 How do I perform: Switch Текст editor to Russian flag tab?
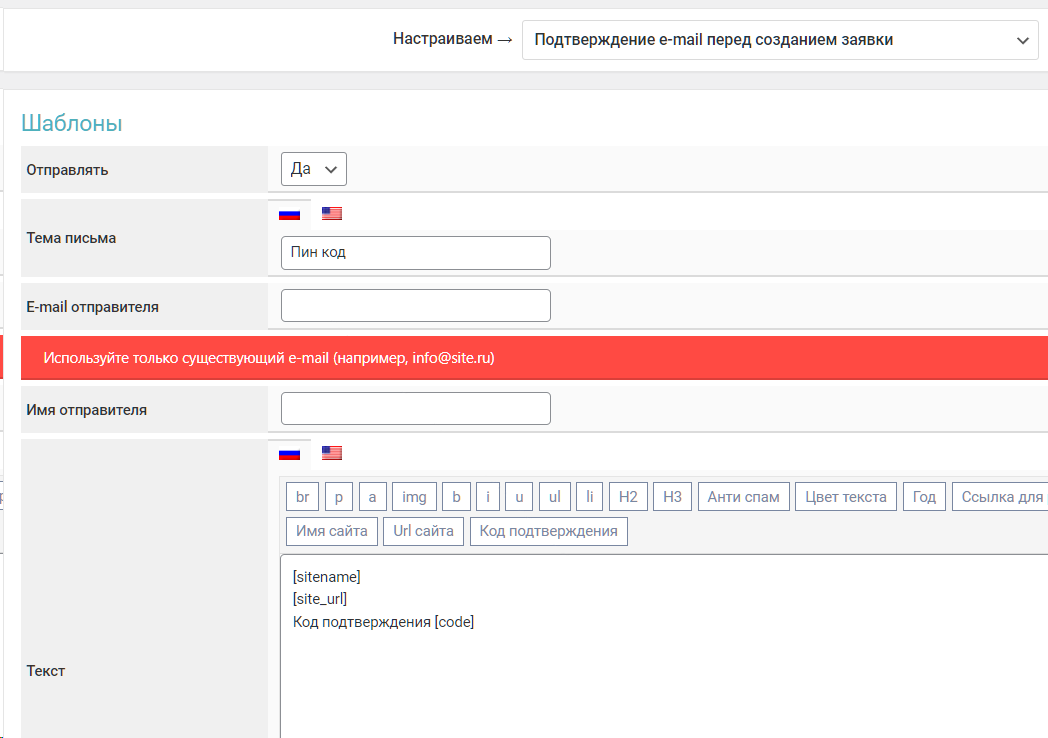click(289, 453)
